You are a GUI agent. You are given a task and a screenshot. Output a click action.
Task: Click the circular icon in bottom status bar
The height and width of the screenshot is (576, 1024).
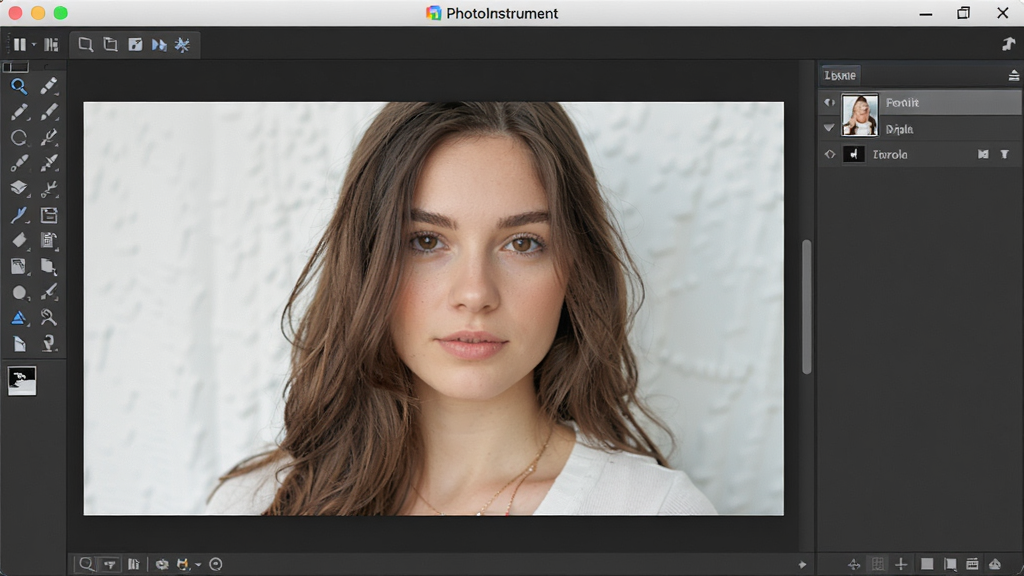pos(216,564)
